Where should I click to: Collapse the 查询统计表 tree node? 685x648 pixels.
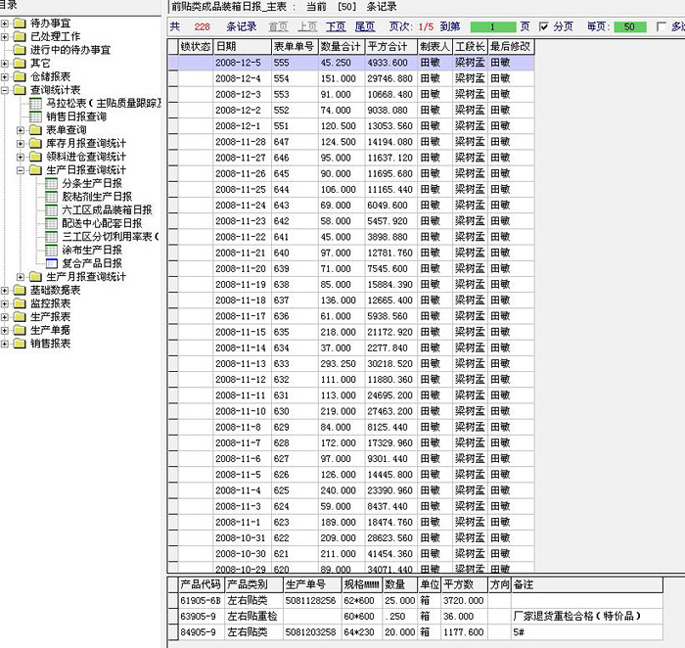6,90
